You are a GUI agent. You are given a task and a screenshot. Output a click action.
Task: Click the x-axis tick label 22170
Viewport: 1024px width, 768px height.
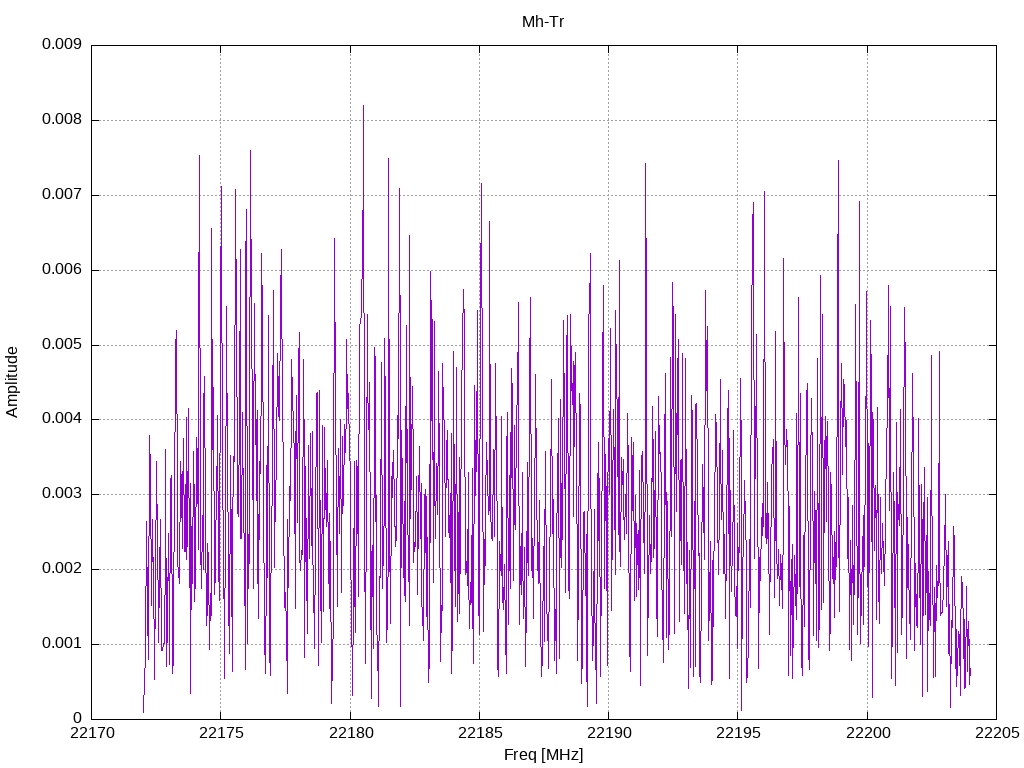click(x=92, y=733)
